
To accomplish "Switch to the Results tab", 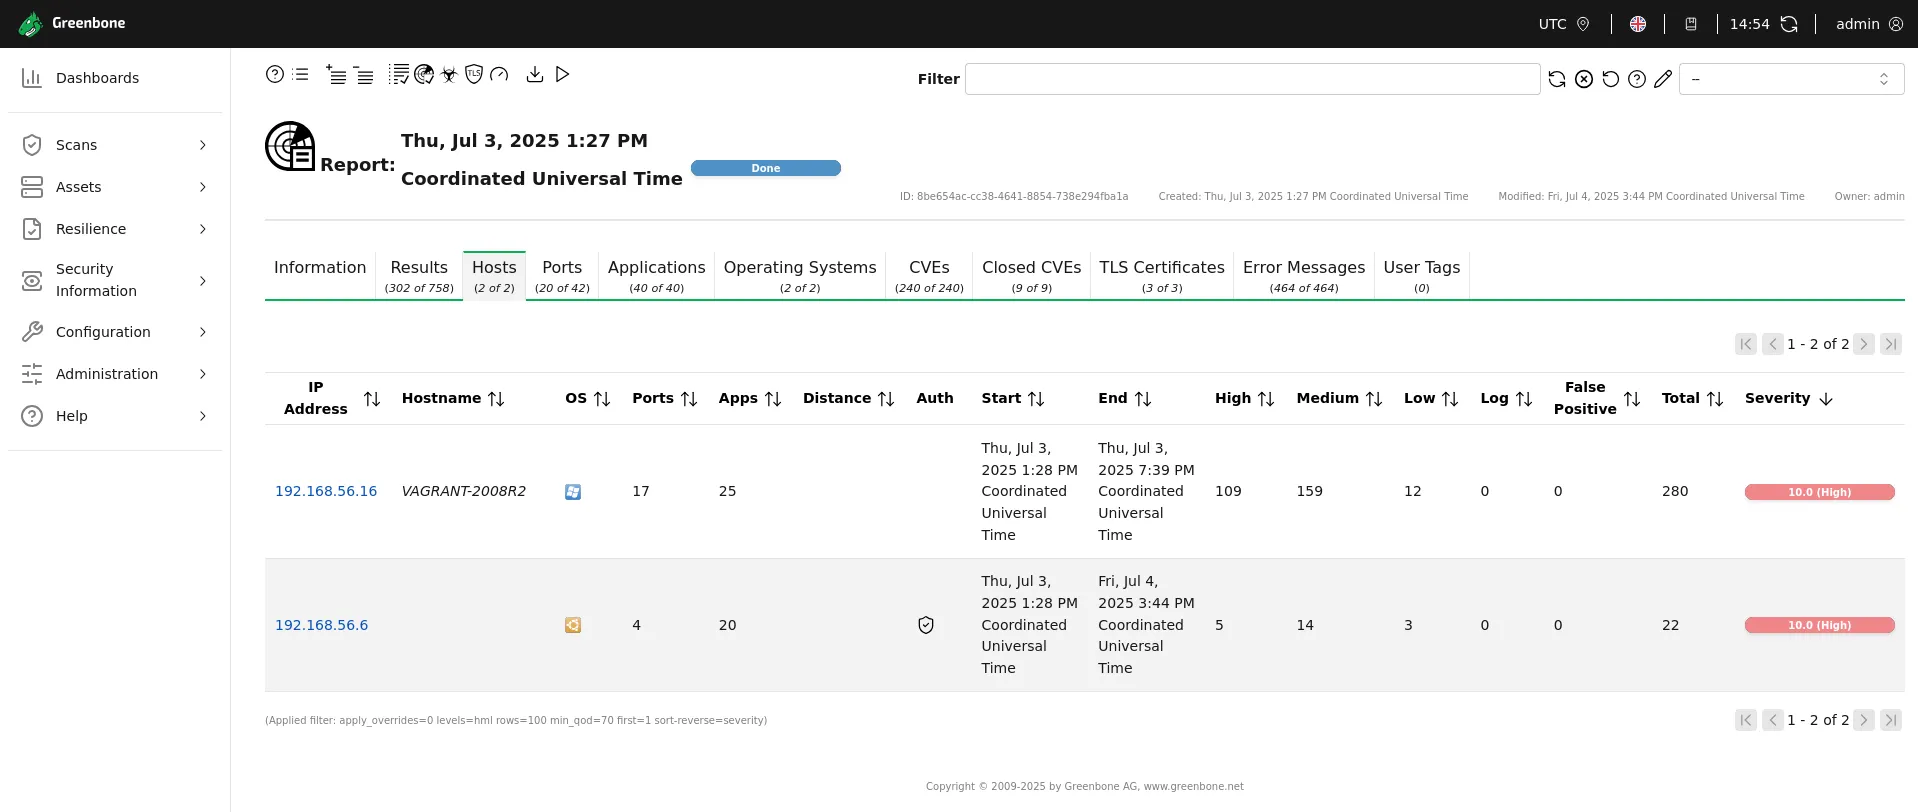I will pyautogui.click(x=419, y=275).
